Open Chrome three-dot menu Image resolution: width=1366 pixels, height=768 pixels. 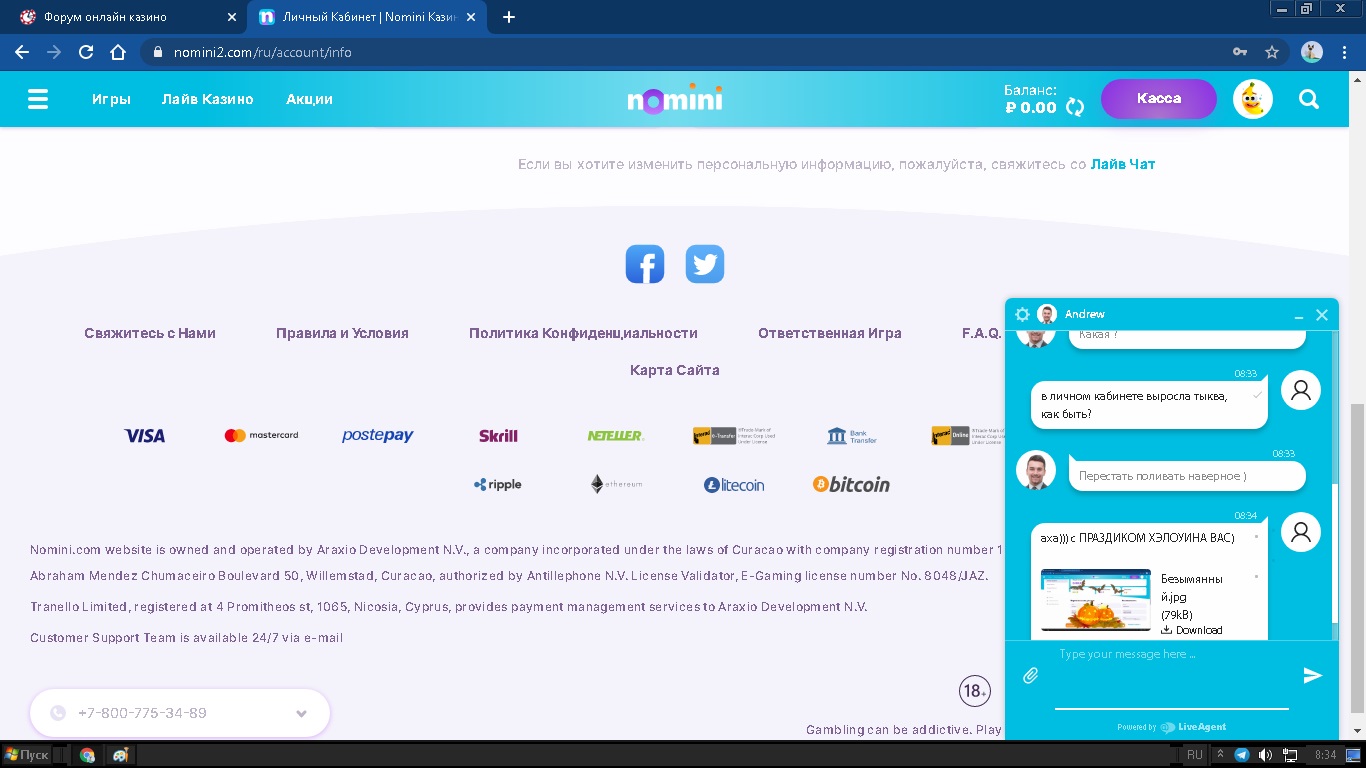click(1344, 52)
